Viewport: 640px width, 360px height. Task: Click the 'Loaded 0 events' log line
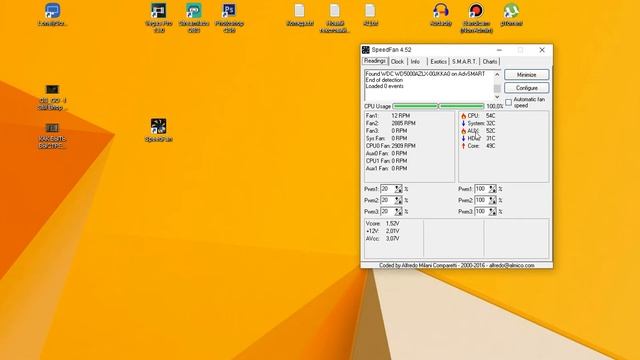click(x=384, y=86)
